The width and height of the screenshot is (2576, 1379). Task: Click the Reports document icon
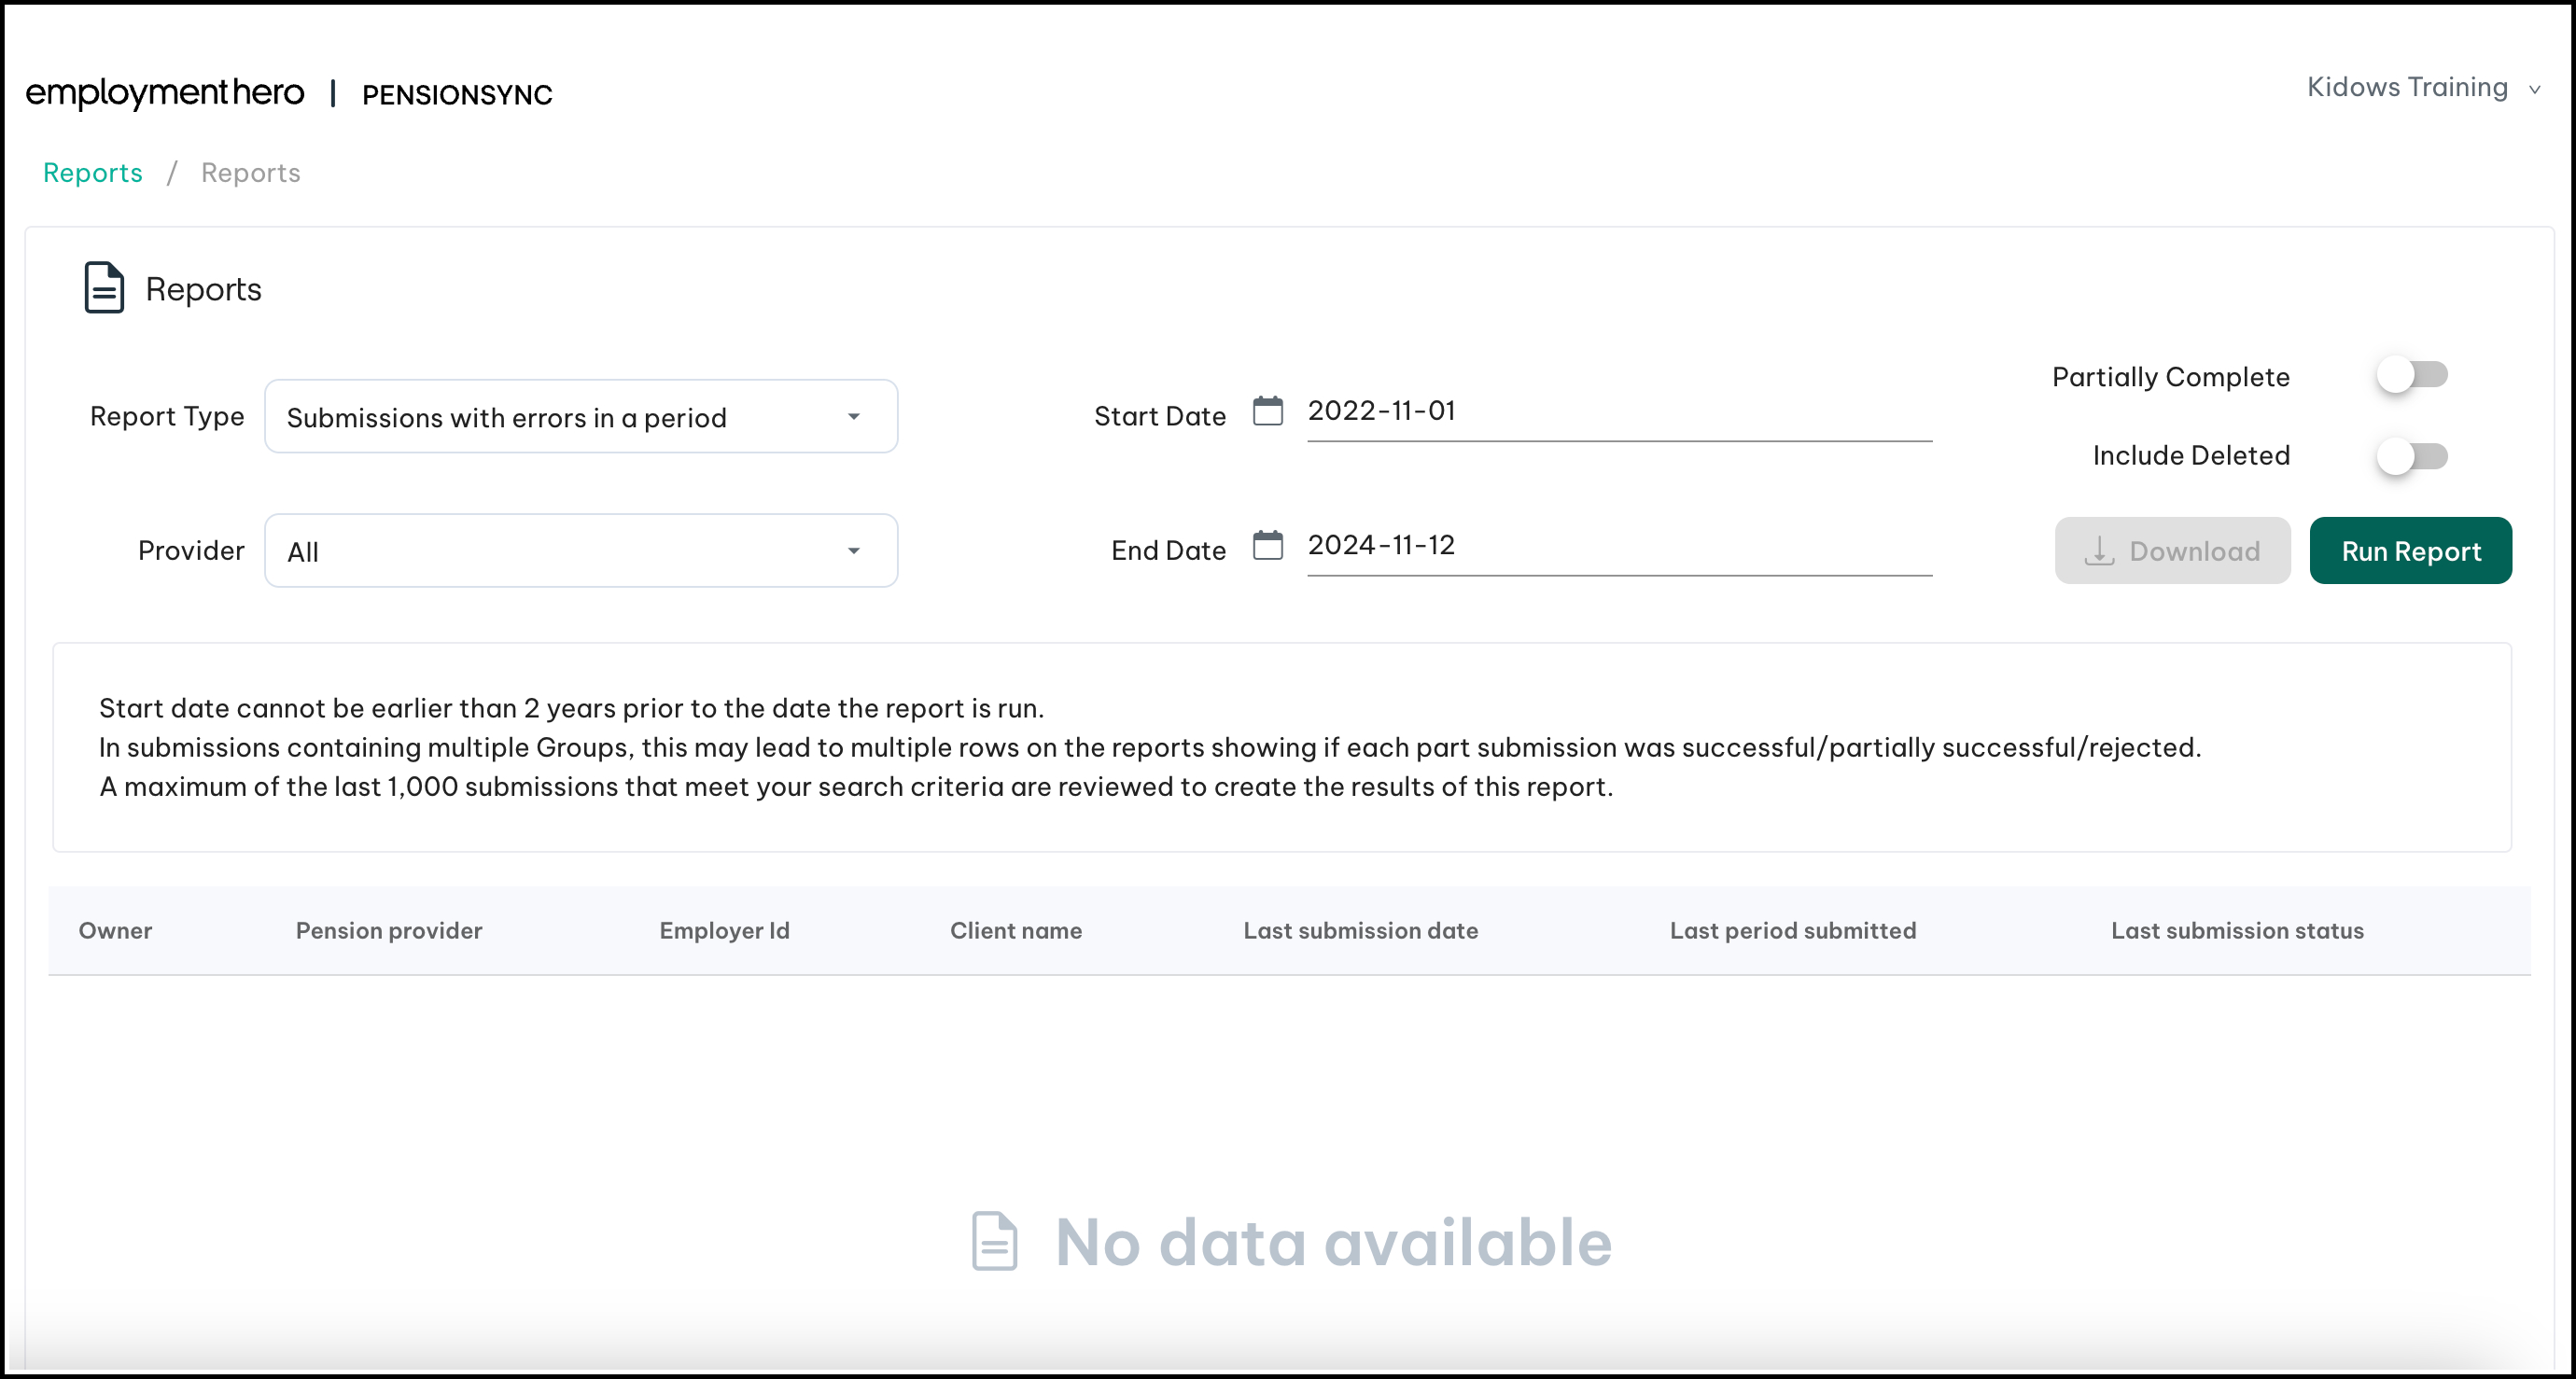[104, 288]
